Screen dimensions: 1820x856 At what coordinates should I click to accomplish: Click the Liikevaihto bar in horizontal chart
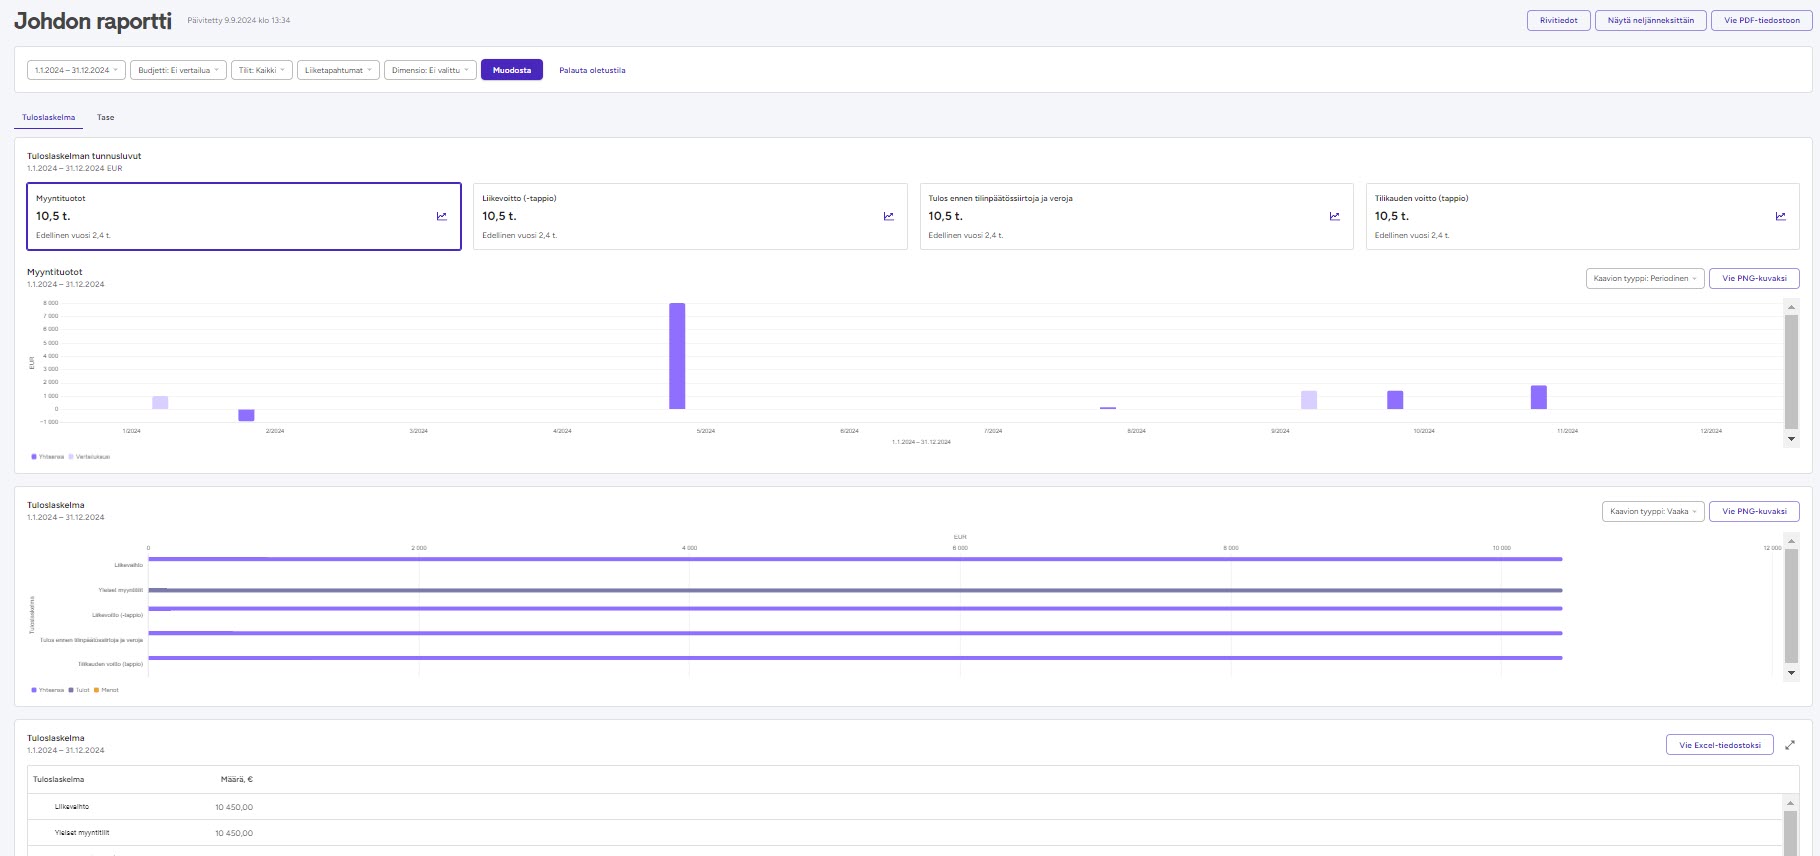click(x=855, y=559)
